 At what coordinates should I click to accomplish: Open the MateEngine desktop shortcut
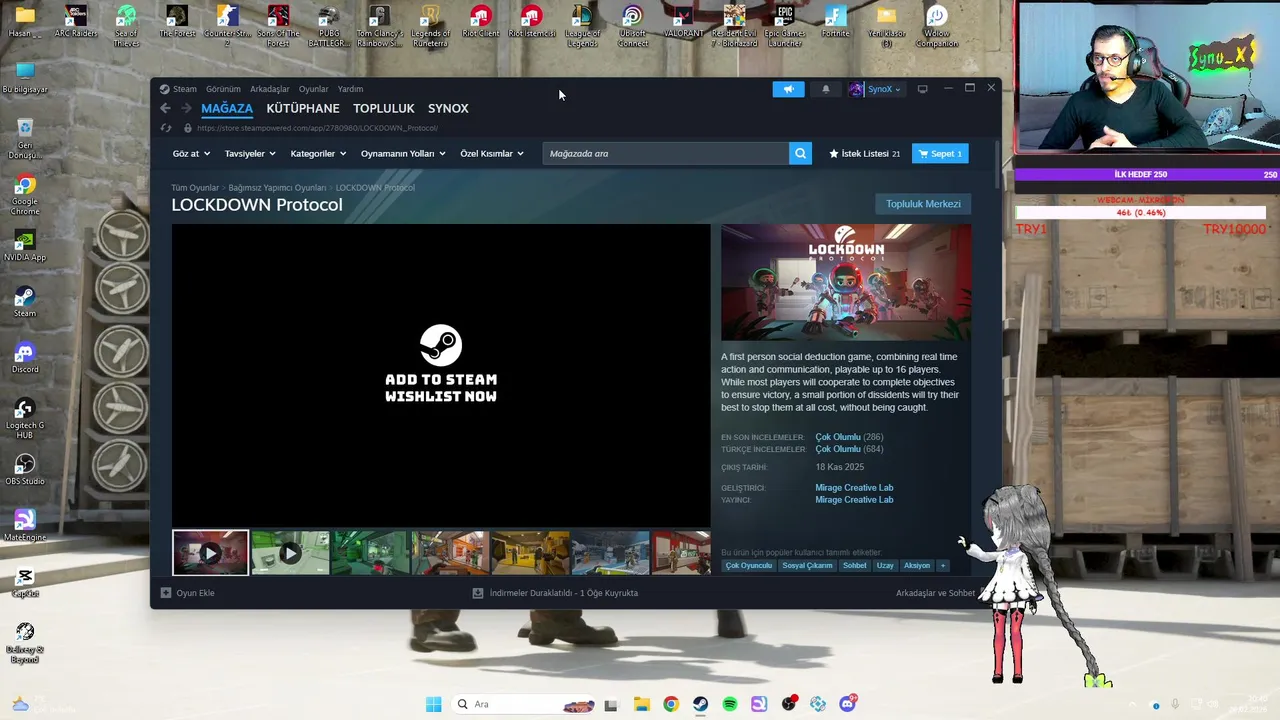pos(25,526)
